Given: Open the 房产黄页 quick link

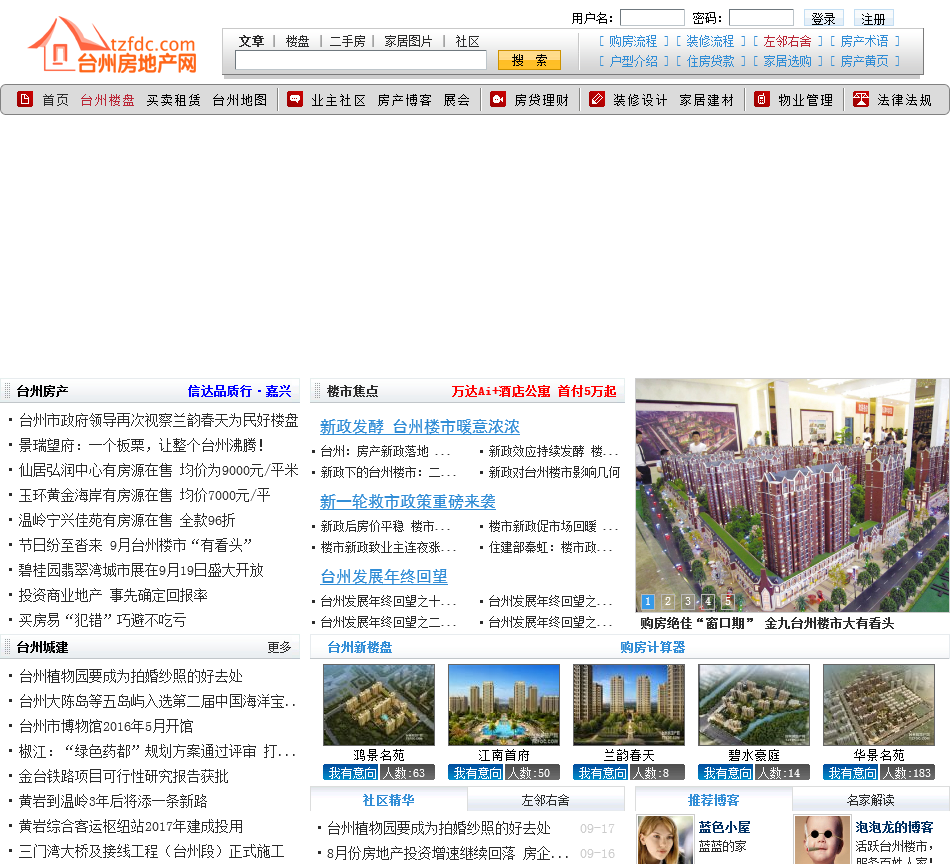Looking at the screenshot, I should [x=864, y=61].
